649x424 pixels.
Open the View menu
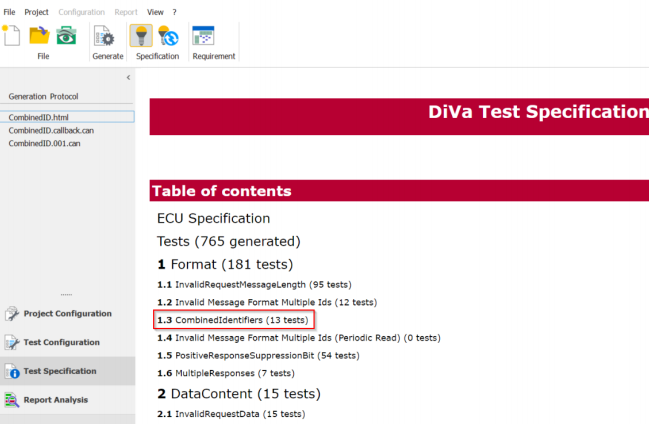click(x=155, y=12)
